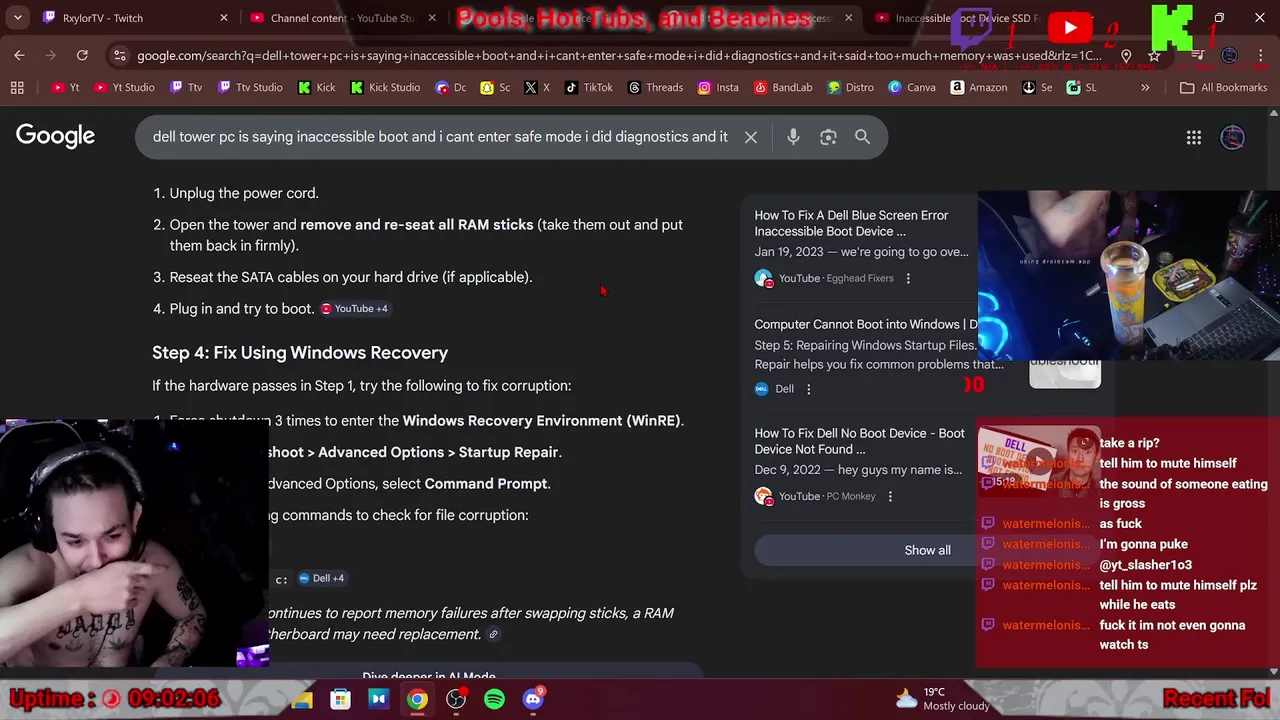
Task: Open the site information icon in address bar
Action: point(120,56)
